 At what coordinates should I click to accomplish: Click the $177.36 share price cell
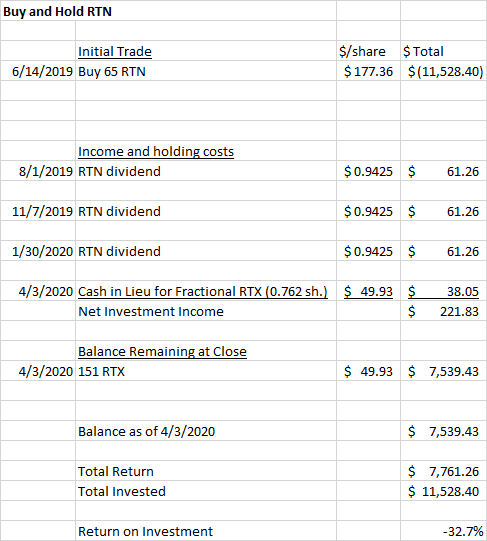[x=368, y=71]
